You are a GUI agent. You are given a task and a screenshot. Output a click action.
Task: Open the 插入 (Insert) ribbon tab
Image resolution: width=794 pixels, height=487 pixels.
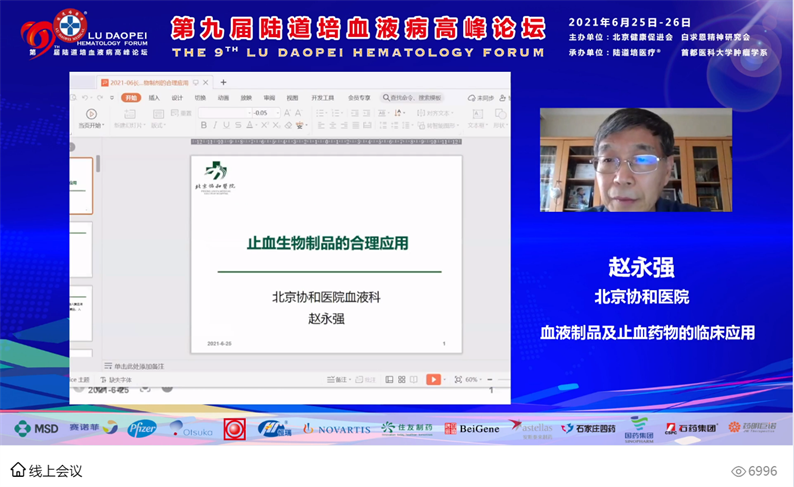coord(154,98)
